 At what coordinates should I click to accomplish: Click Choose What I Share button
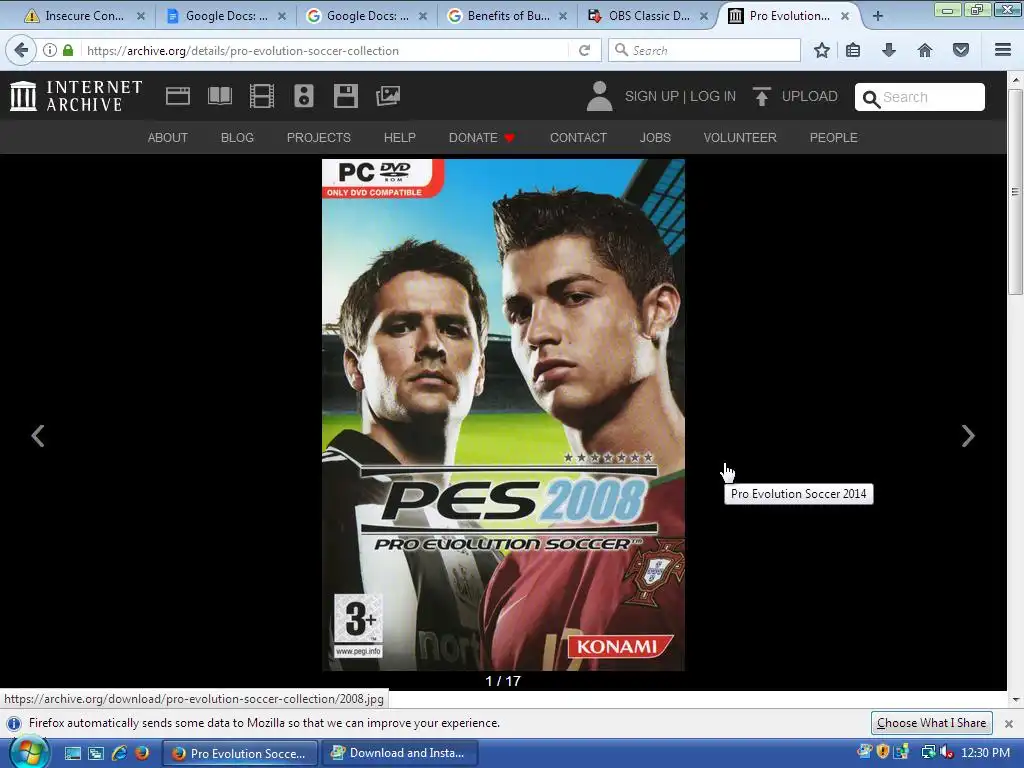[931, 723]
